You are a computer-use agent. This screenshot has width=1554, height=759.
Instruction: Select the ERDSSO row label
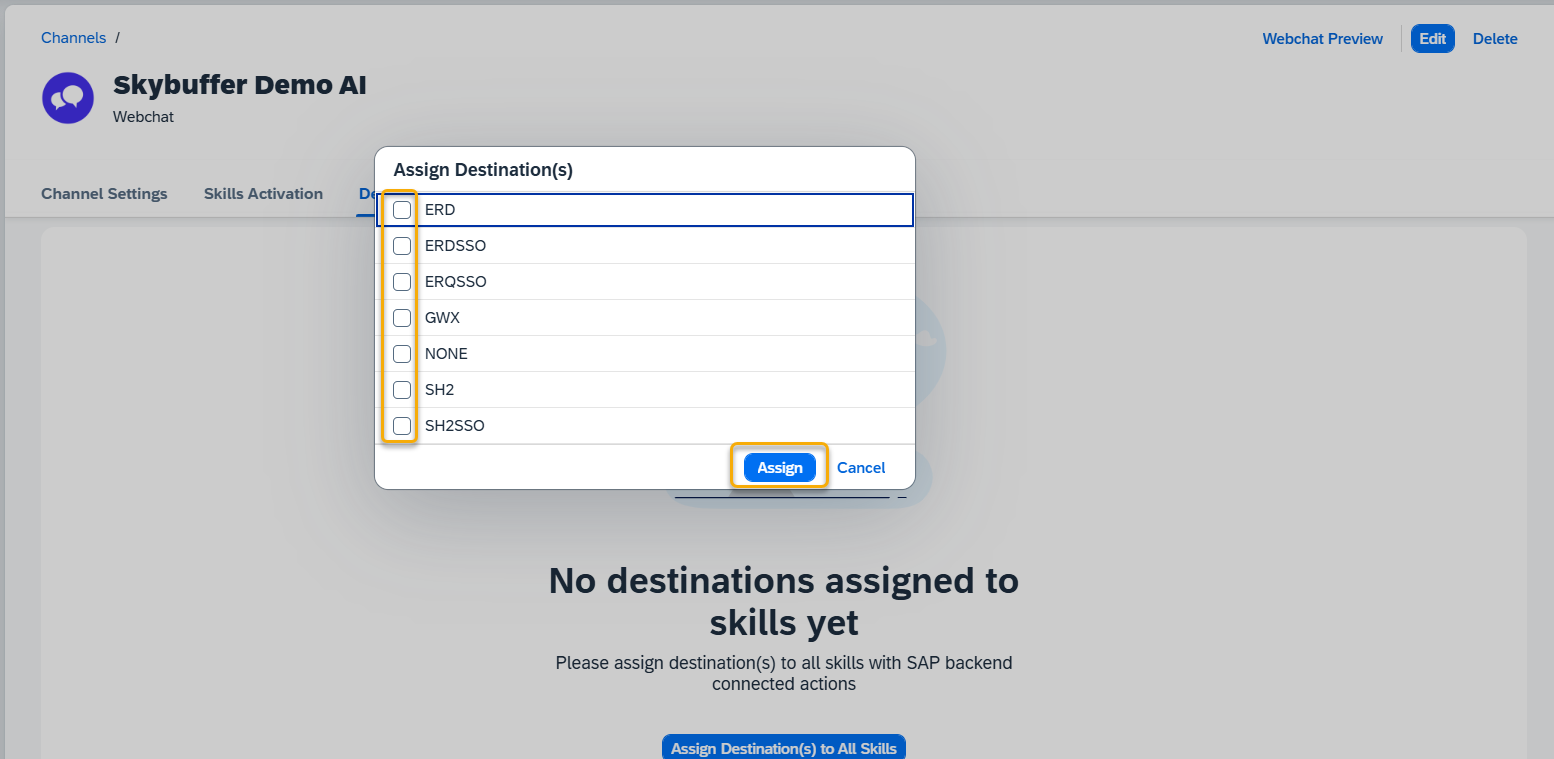click(455, 246)
